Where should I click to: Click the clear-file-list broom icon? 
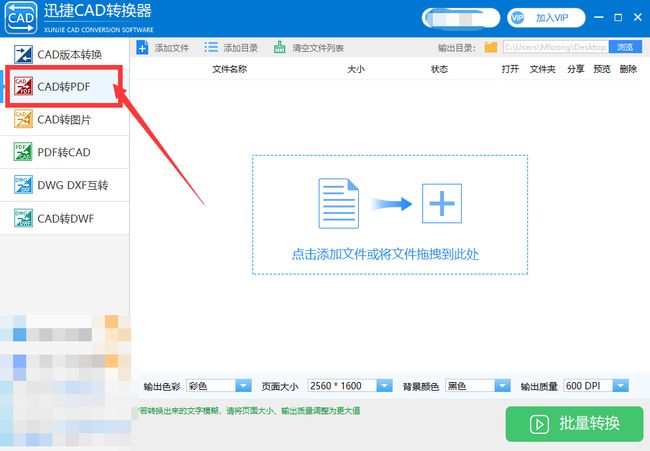pos(280,47)
